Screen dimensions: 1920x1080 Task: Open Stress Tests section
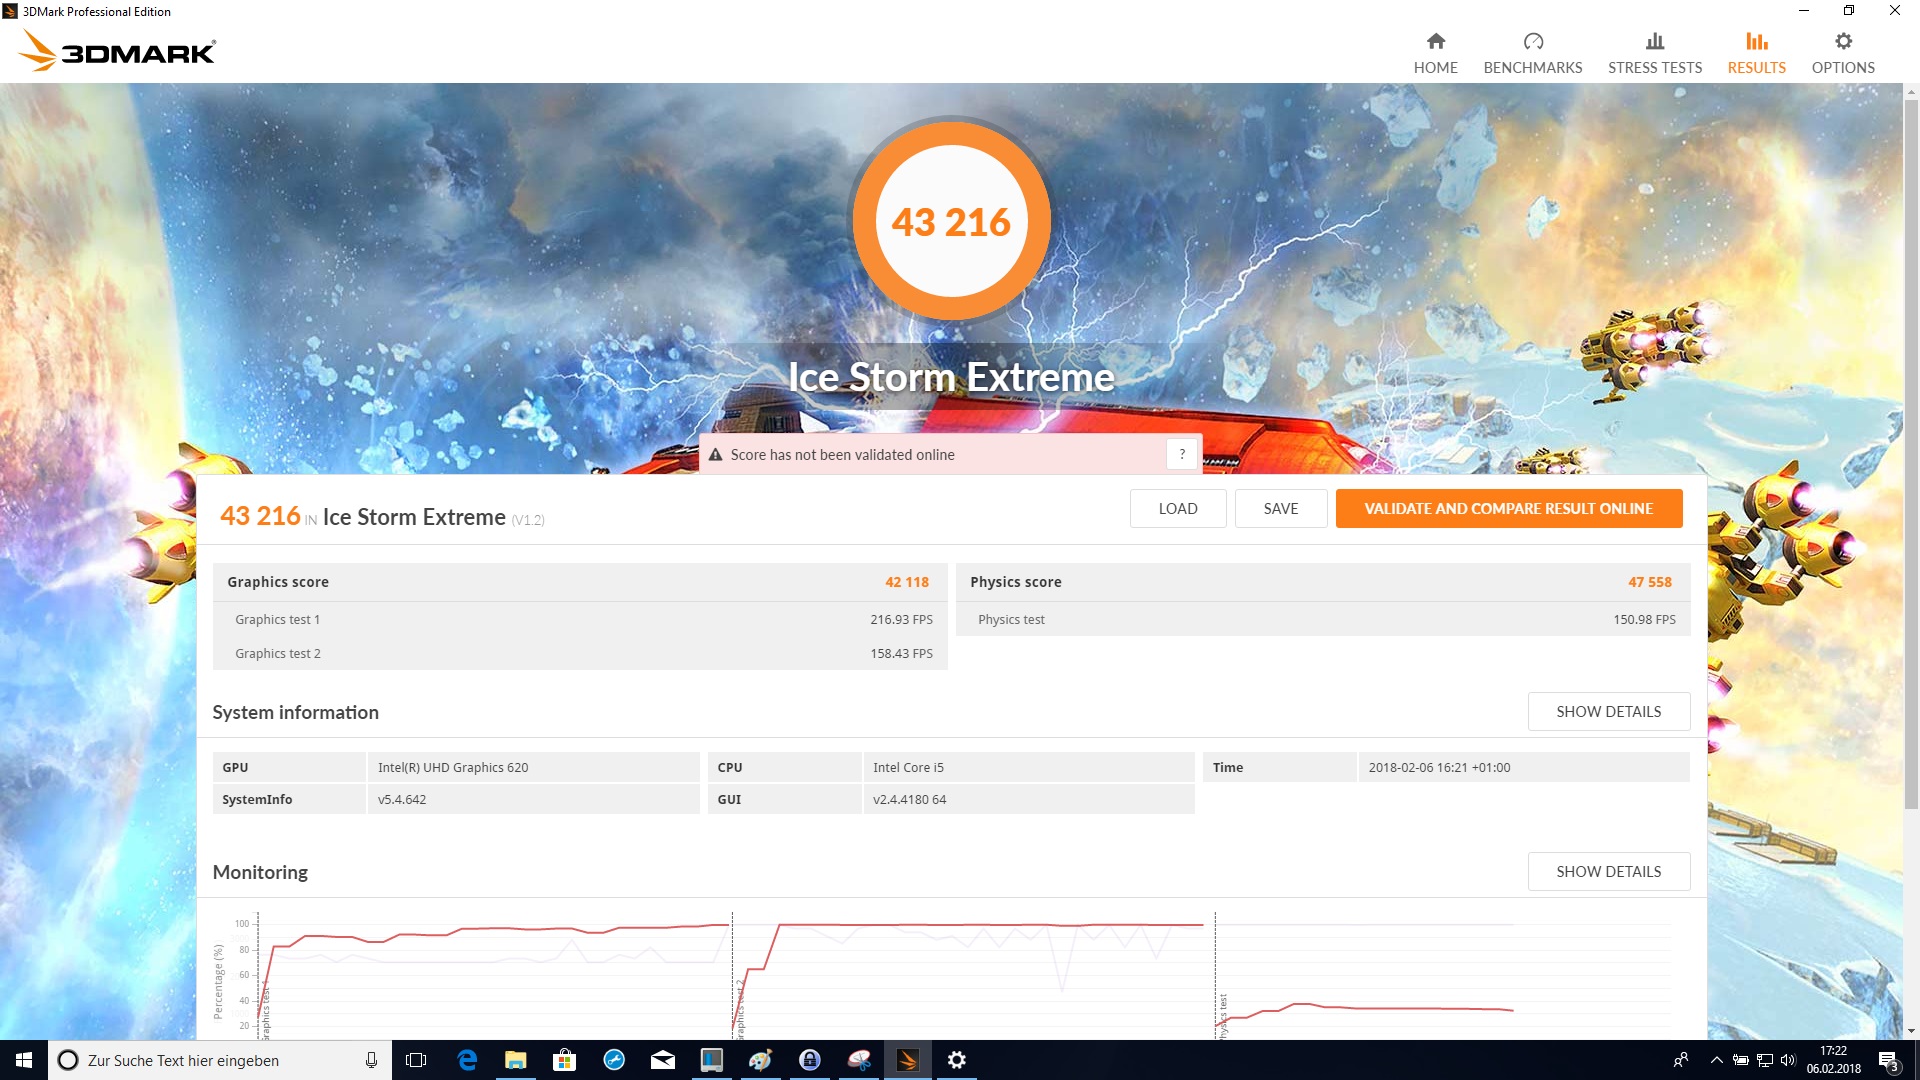tap(1654, 53)
